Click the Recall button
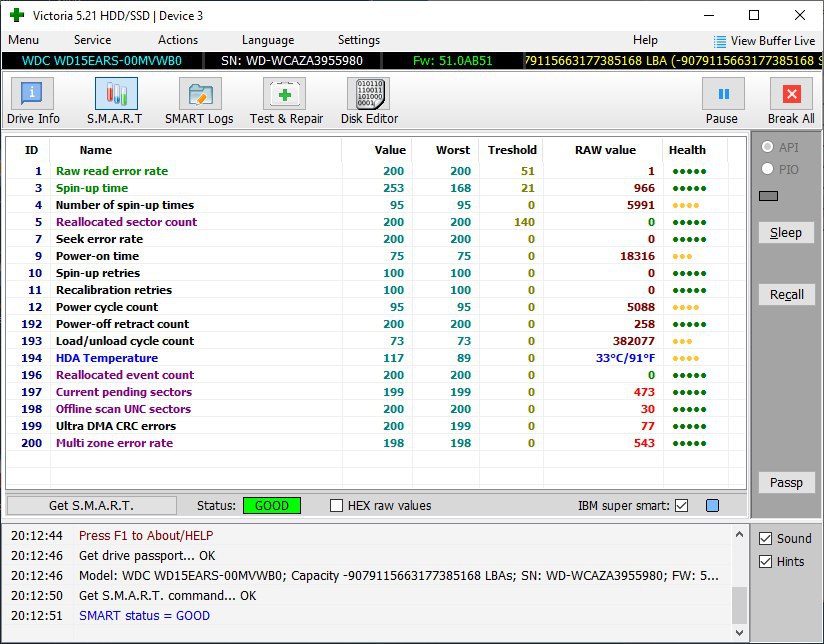Image resolution: width=824 pixels, height=644 pixels. [786, 294]
